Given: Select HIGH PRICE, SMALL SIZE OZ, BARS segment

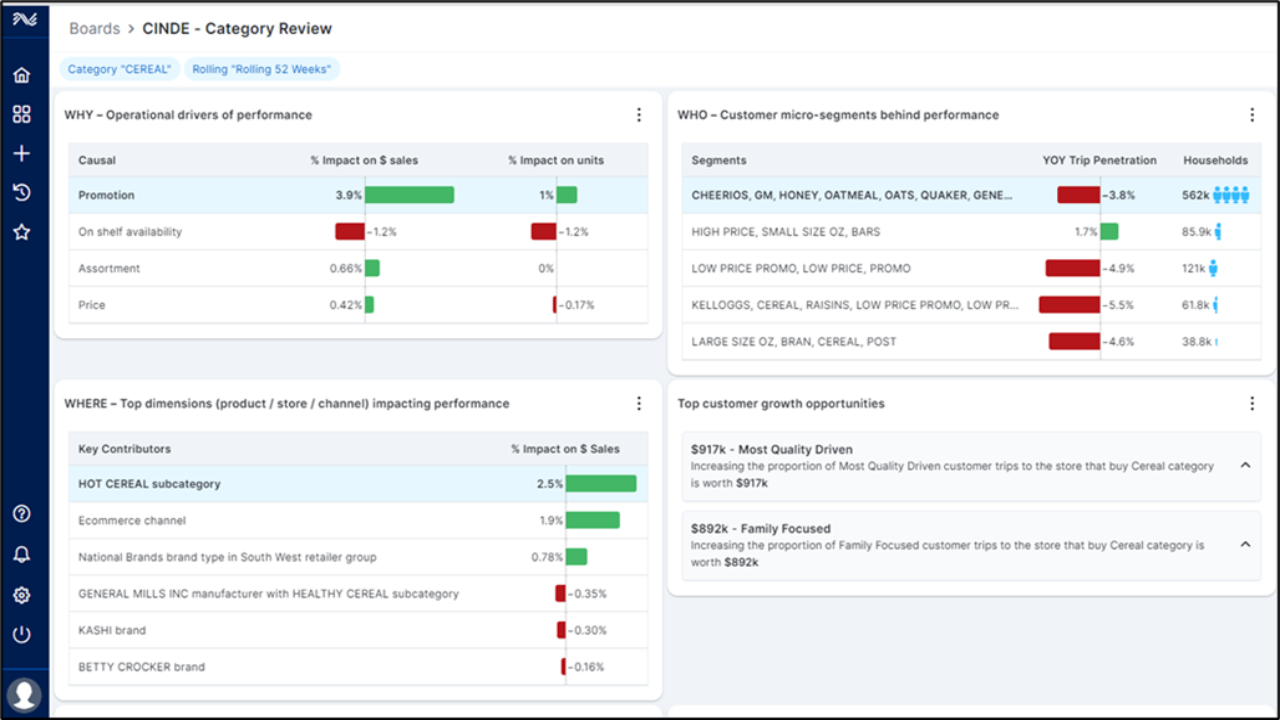Looking at the screenshot, I should tap(971, 232).
